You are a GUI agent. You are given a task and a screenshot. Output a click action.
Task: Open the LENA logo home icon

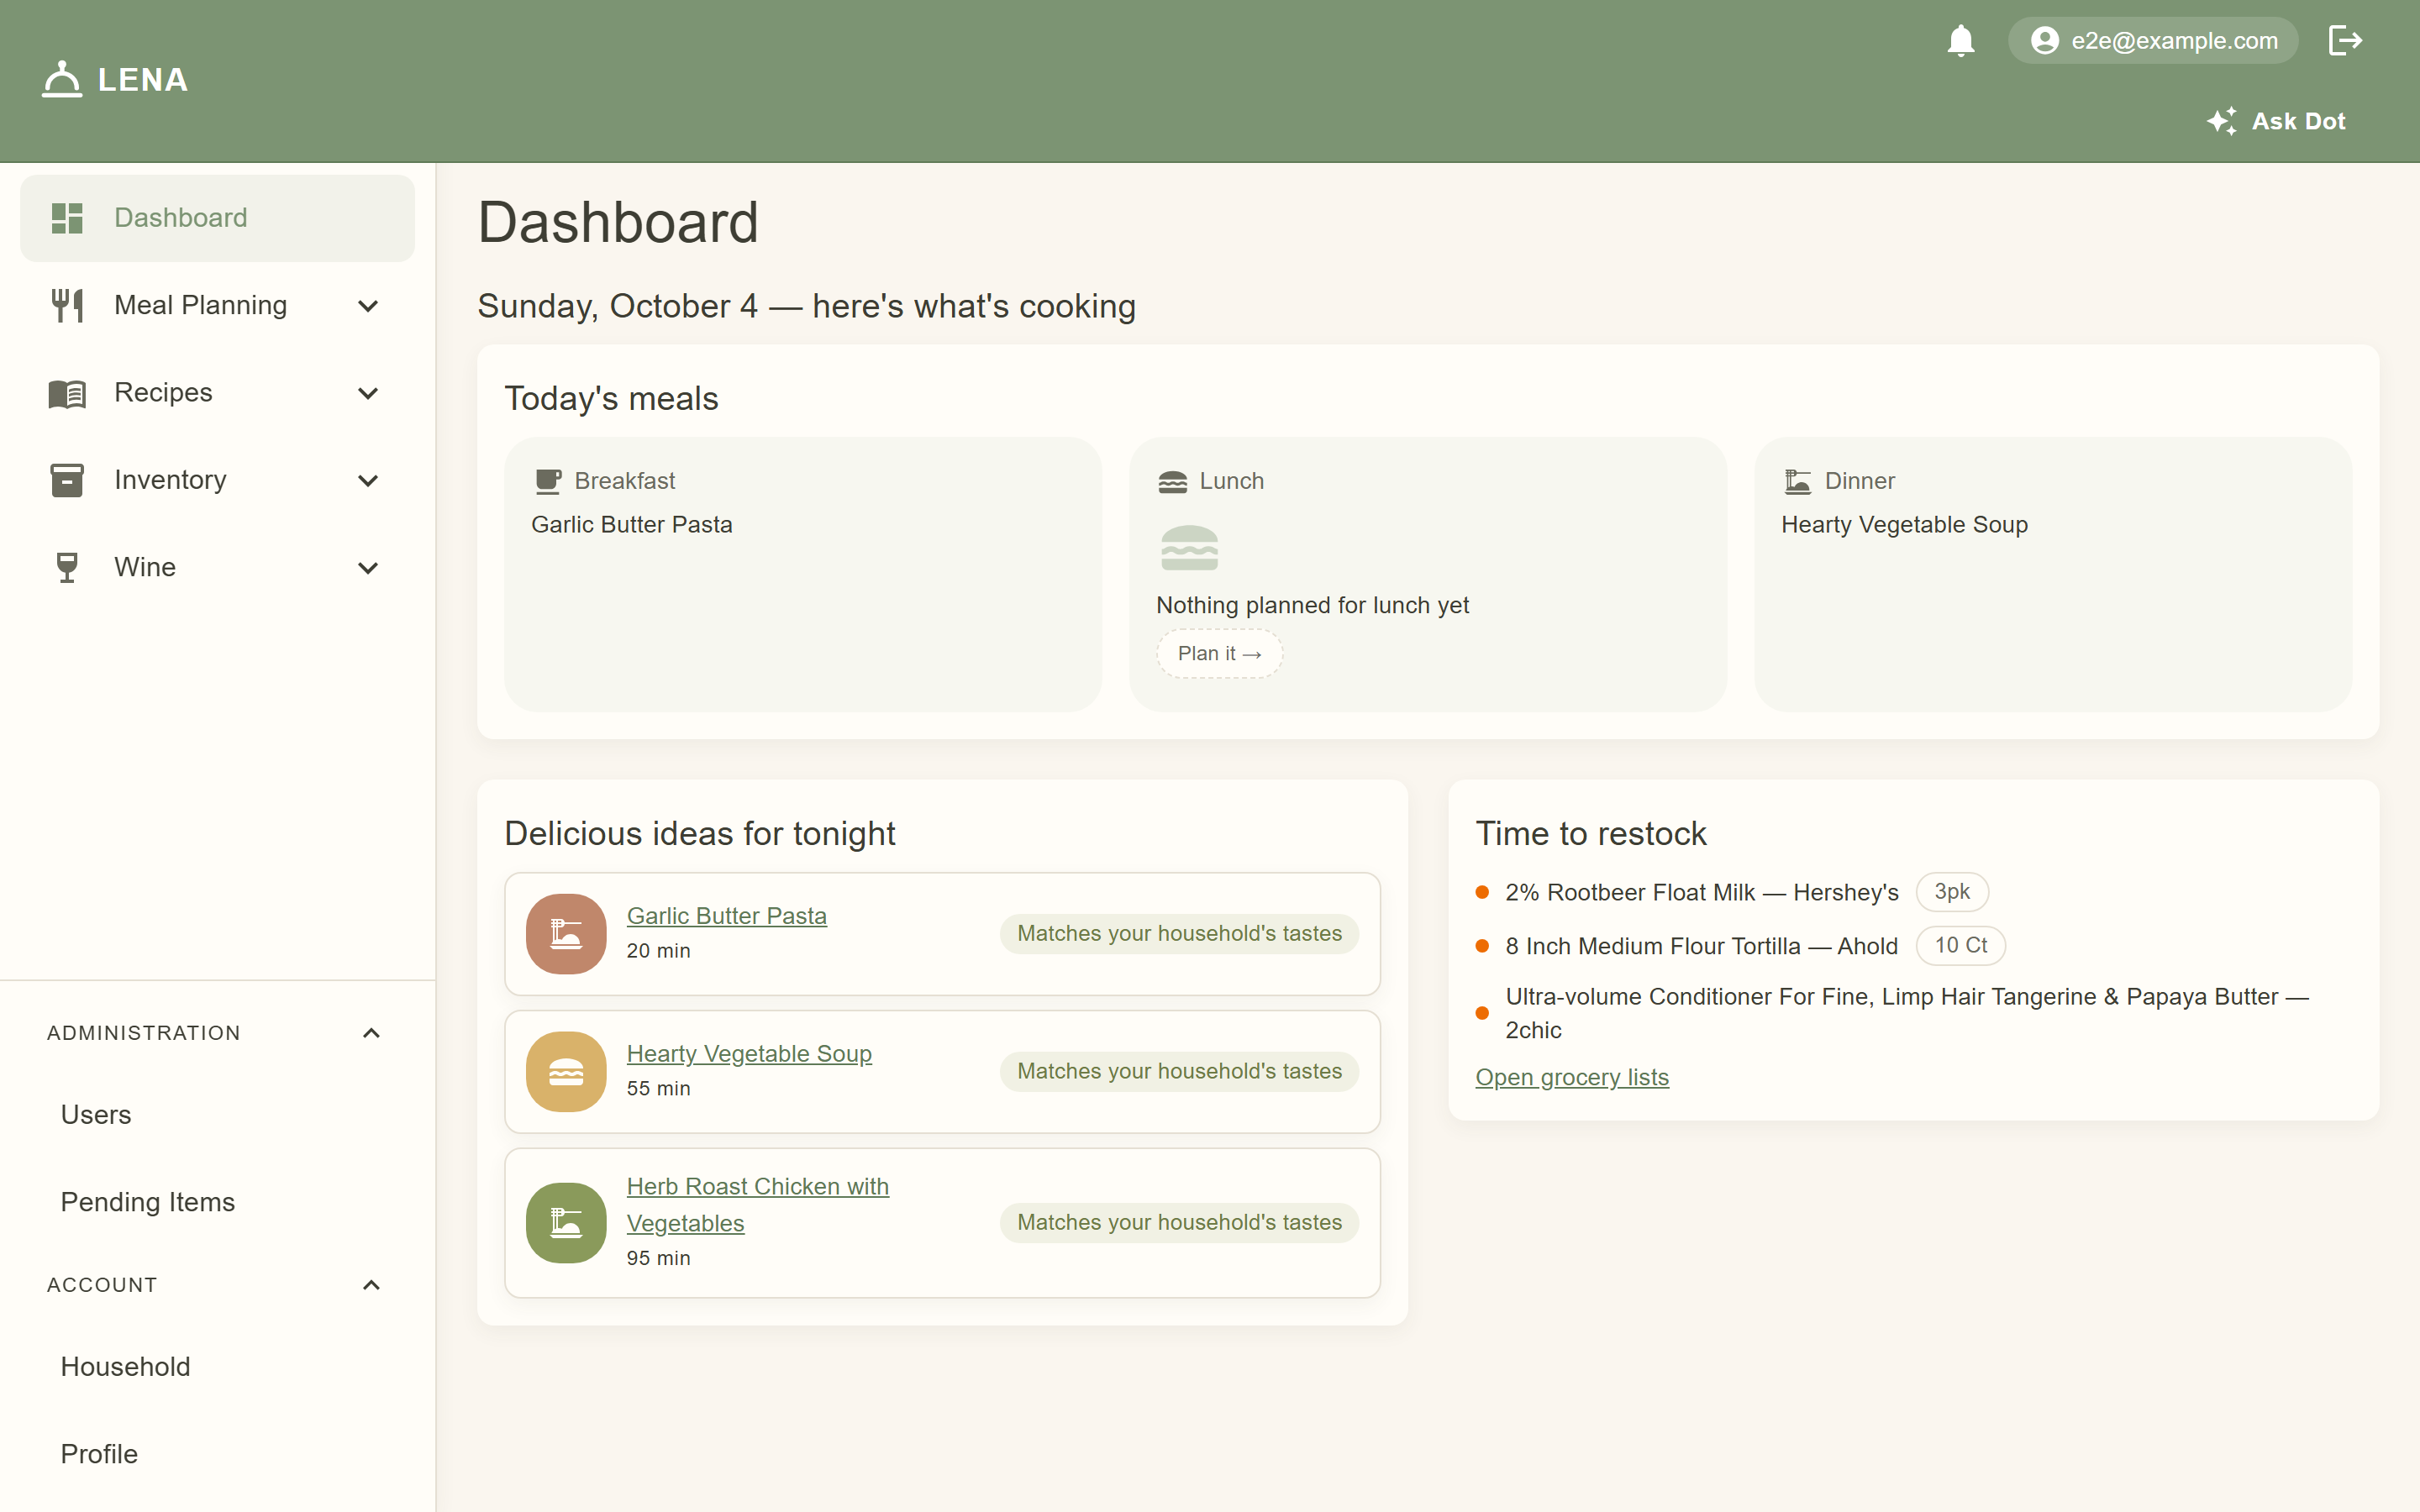(62, 79)
